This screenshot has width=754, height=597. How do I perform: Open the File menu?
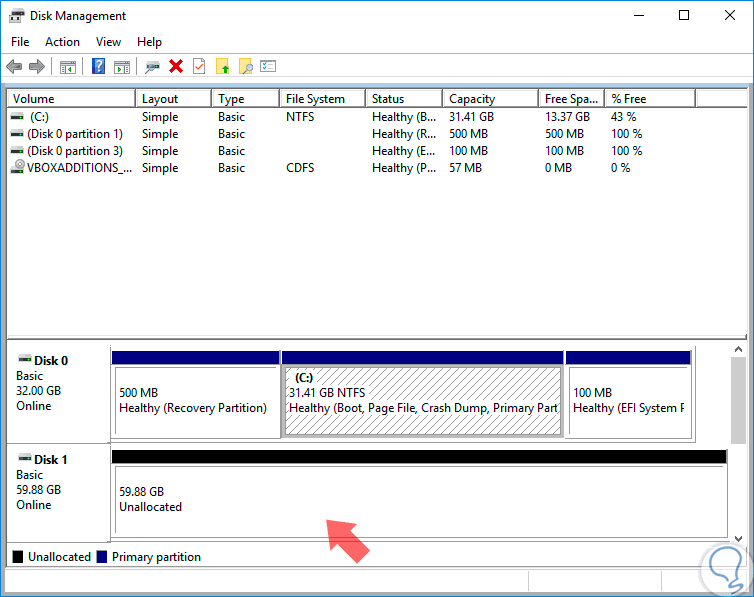pos(20,42)
